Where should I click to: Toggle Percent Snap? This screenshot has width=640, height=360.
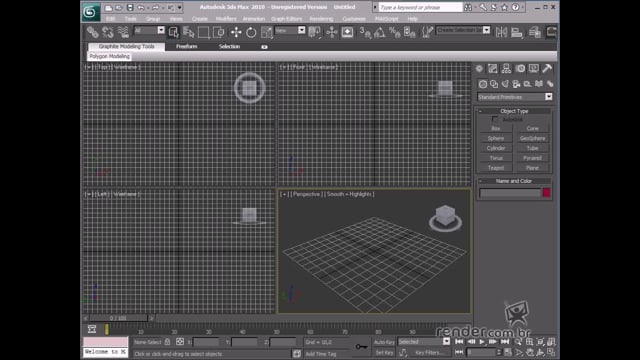(394, 32)
